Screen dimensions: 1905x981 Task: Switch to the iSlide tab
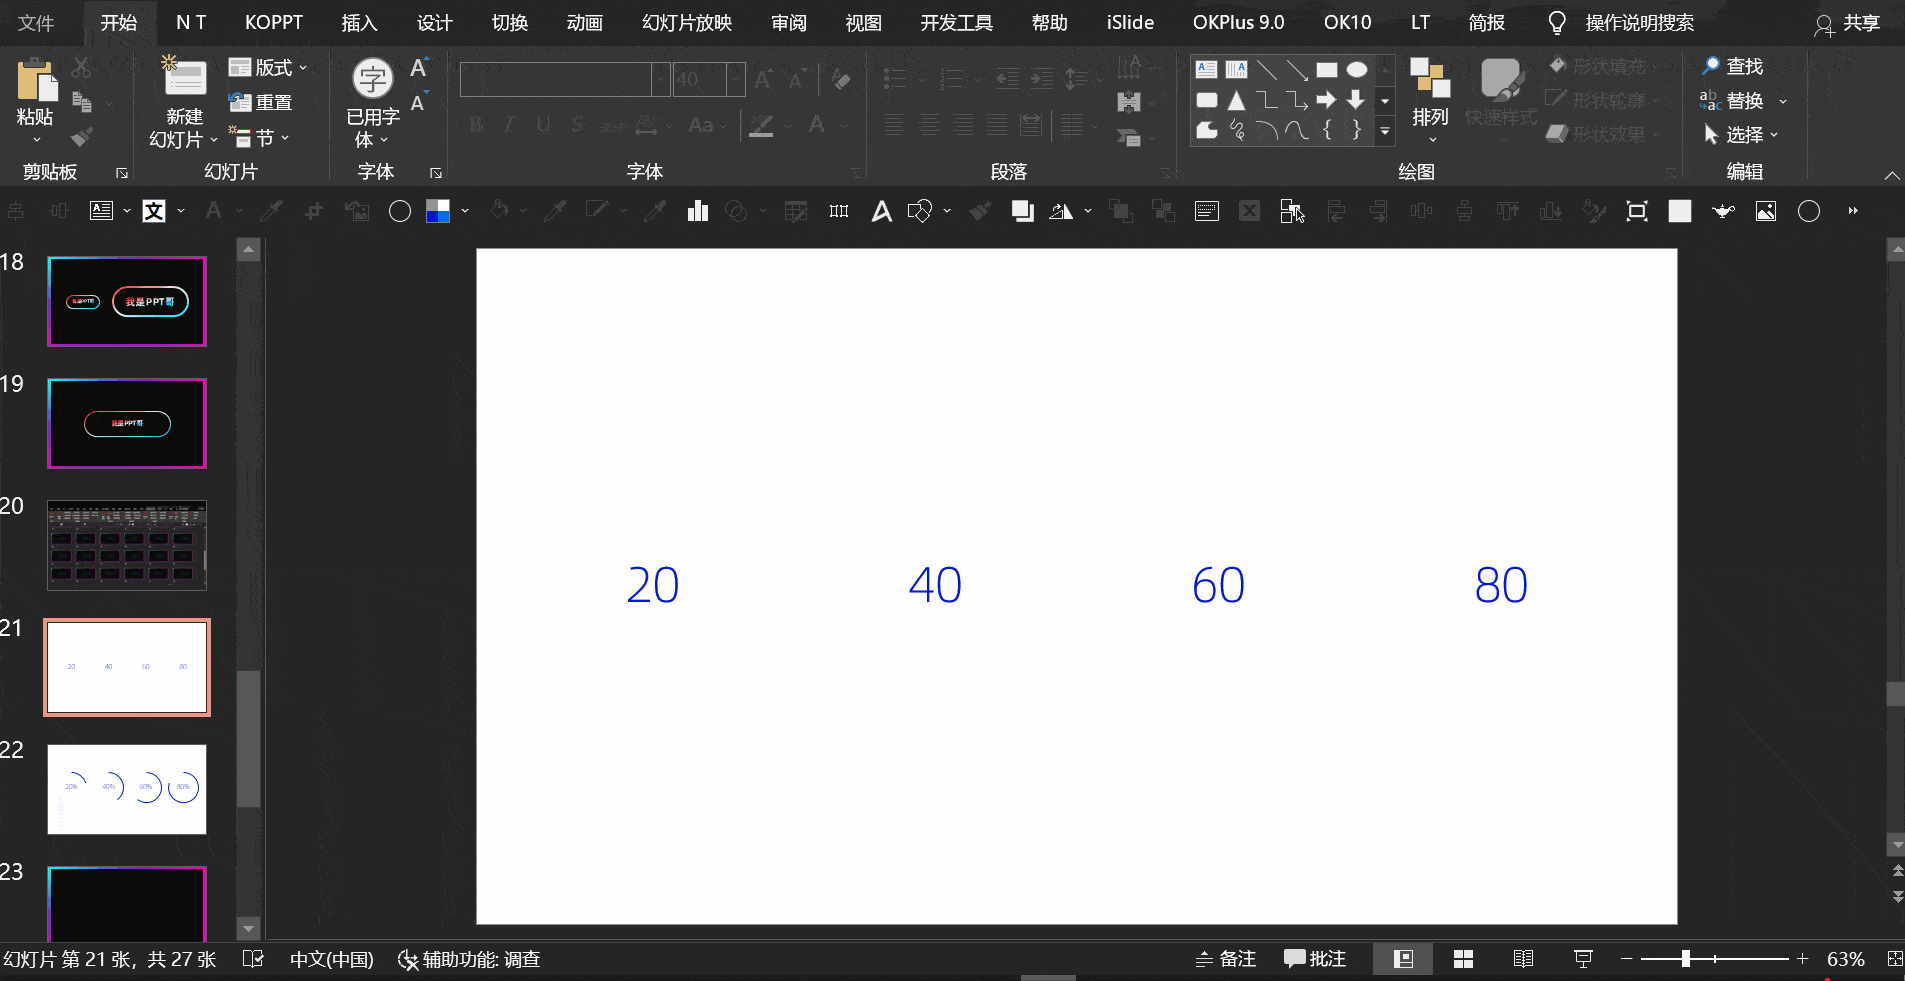pyautogui.click(x=1130, y=23)
